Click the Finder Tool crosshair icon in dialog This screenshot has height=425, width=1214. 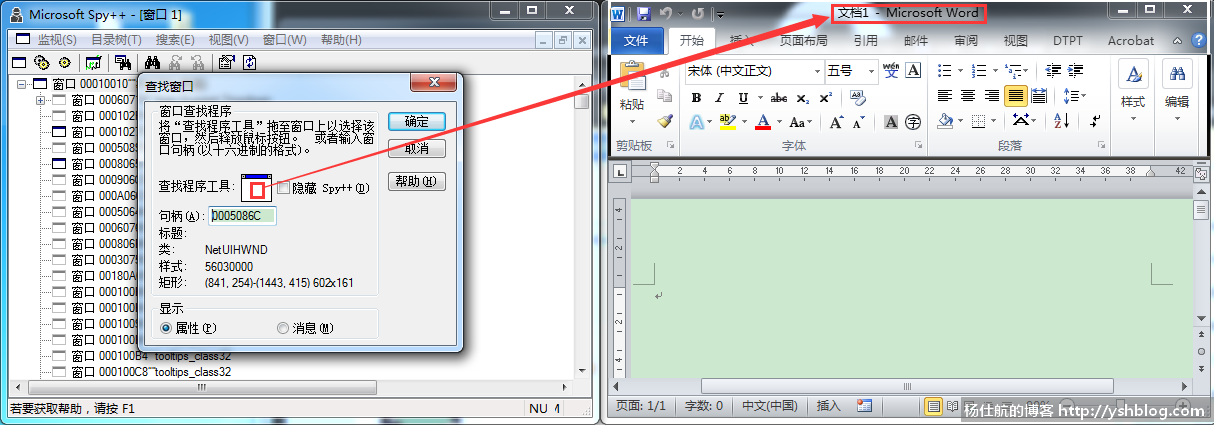click(x=257, y=187)
